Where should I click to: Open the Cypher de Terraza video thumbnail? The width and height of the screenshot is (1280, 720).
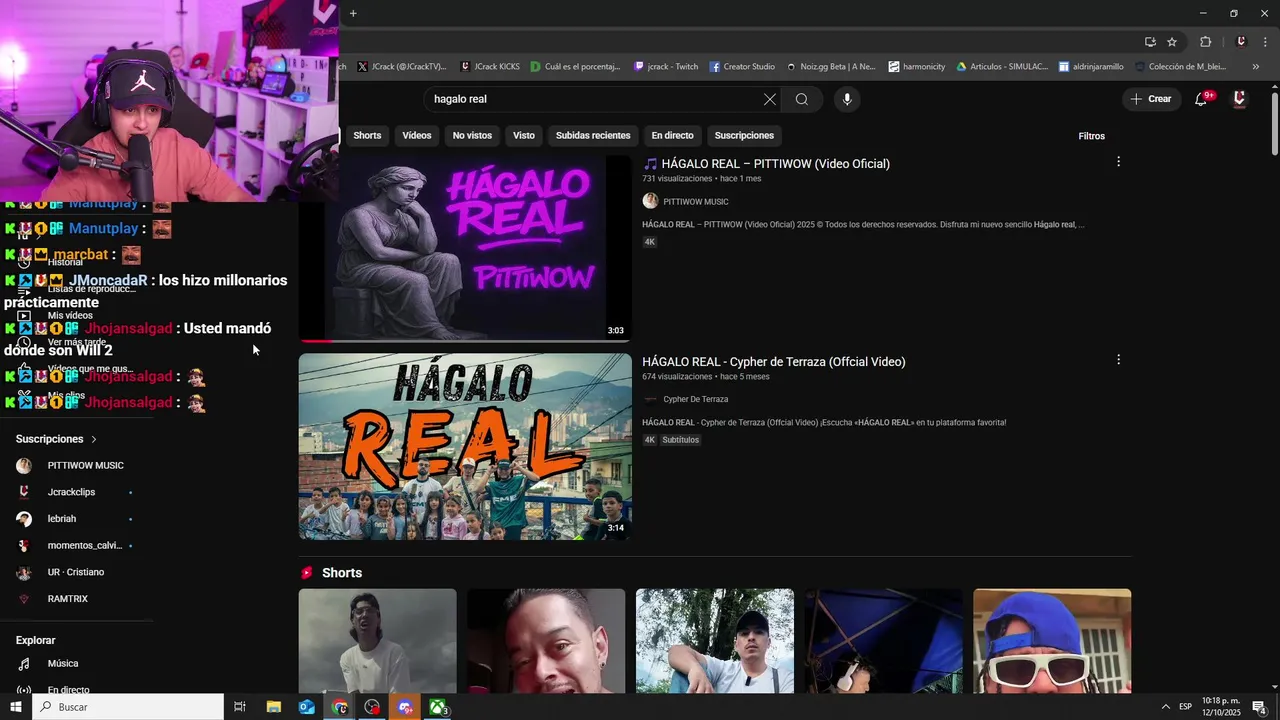pos(465,446)
